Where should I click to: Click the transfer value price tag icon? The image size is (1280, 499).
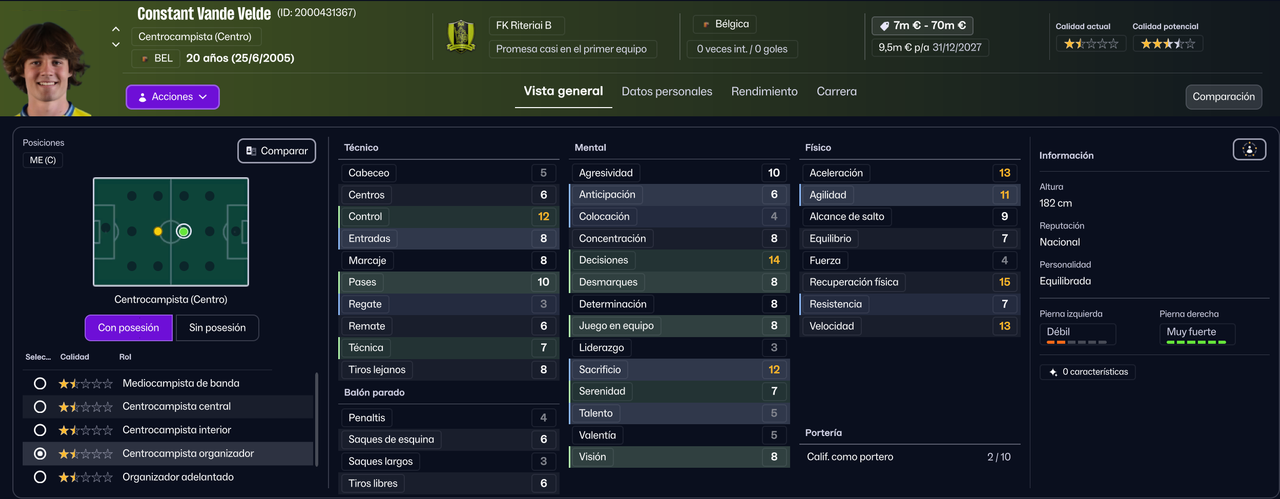(x=884, y=26)
